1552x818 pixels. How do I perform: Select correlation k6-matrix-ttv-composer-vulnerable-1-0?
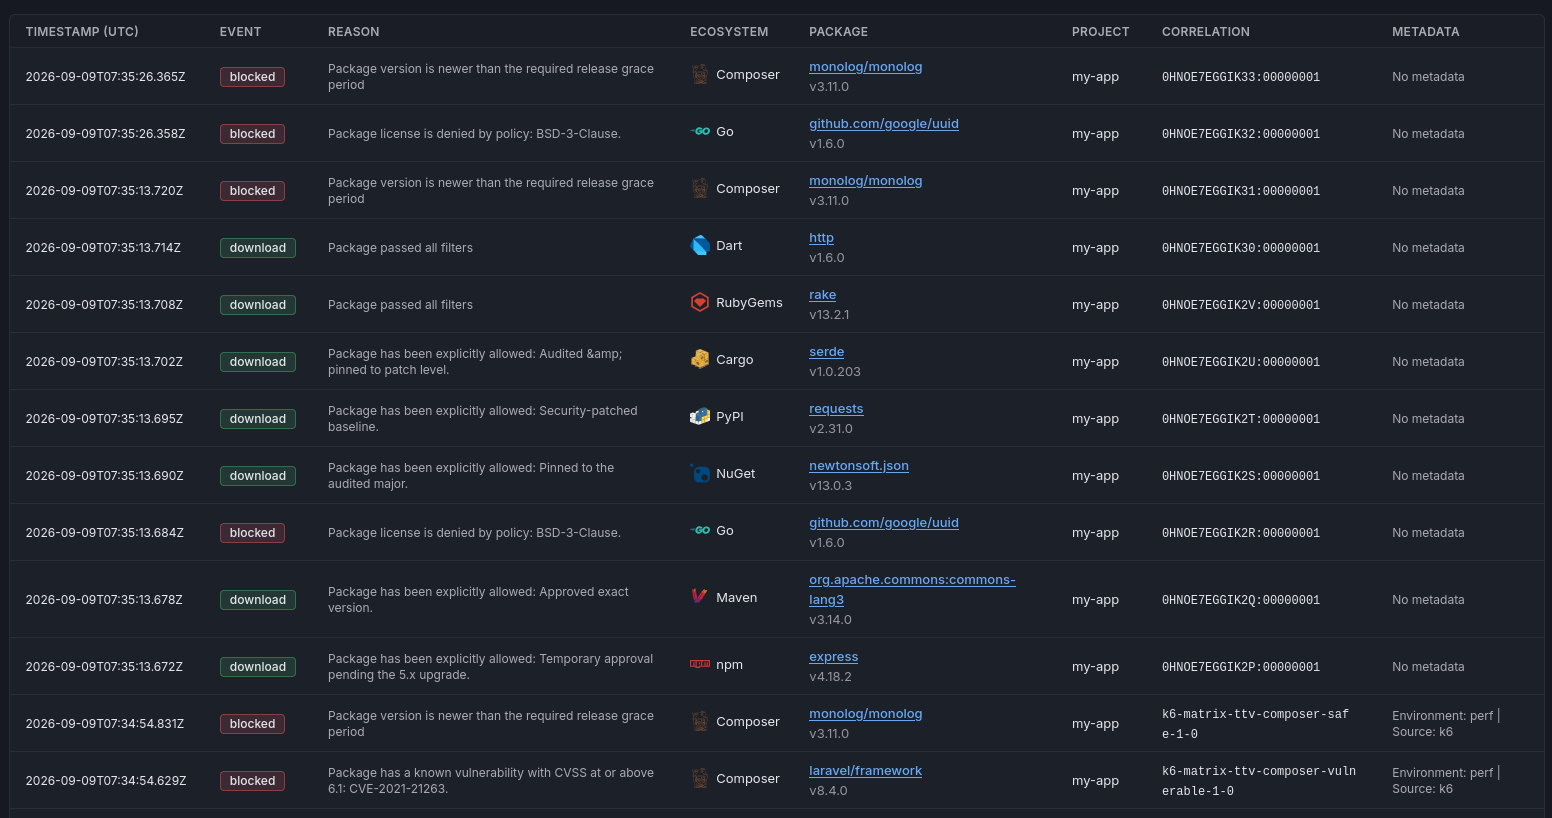pos(1259,781)
